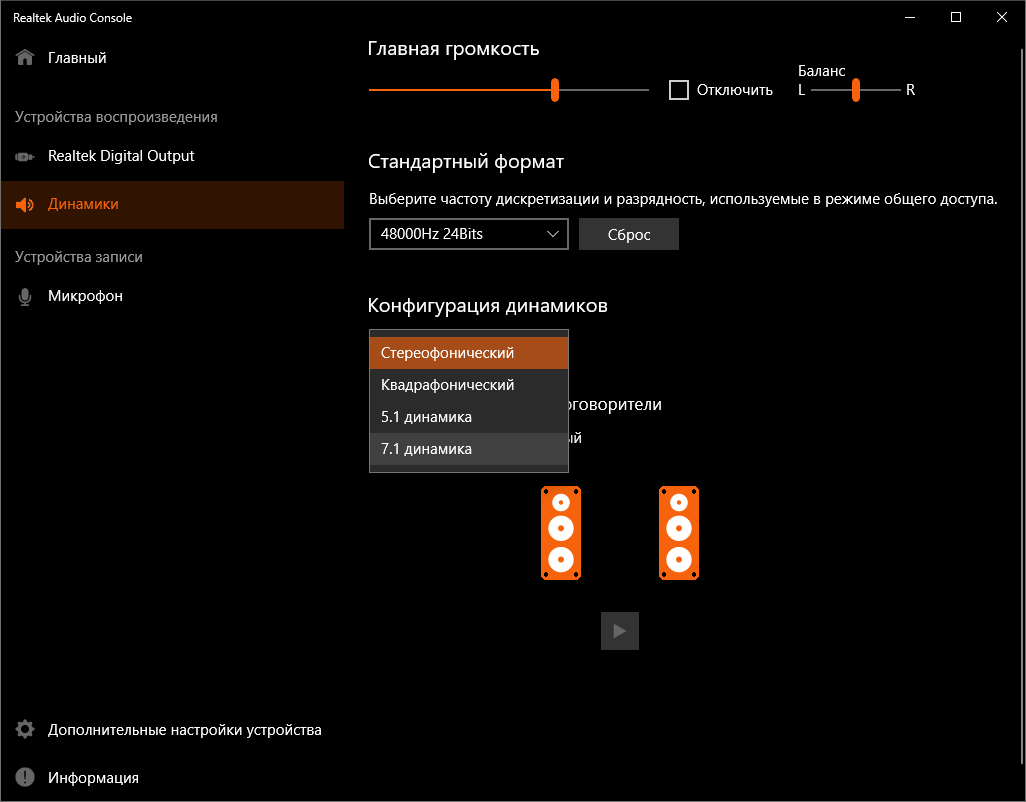Click the right speaker illustration
Viewport: 1026px width, 802px height.
pos(679,533)
